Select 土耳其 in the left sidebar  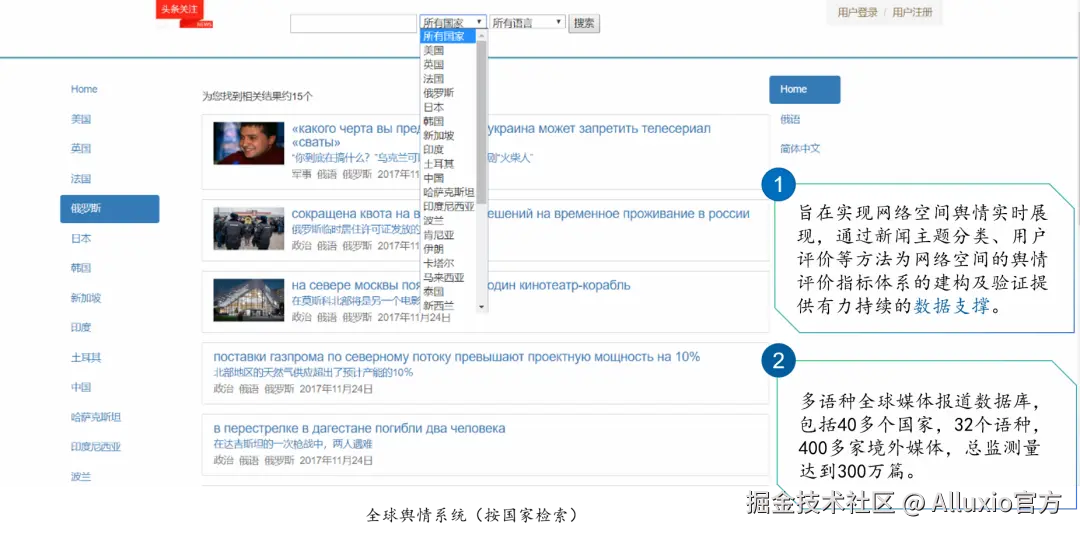click(x=86, y=358)
